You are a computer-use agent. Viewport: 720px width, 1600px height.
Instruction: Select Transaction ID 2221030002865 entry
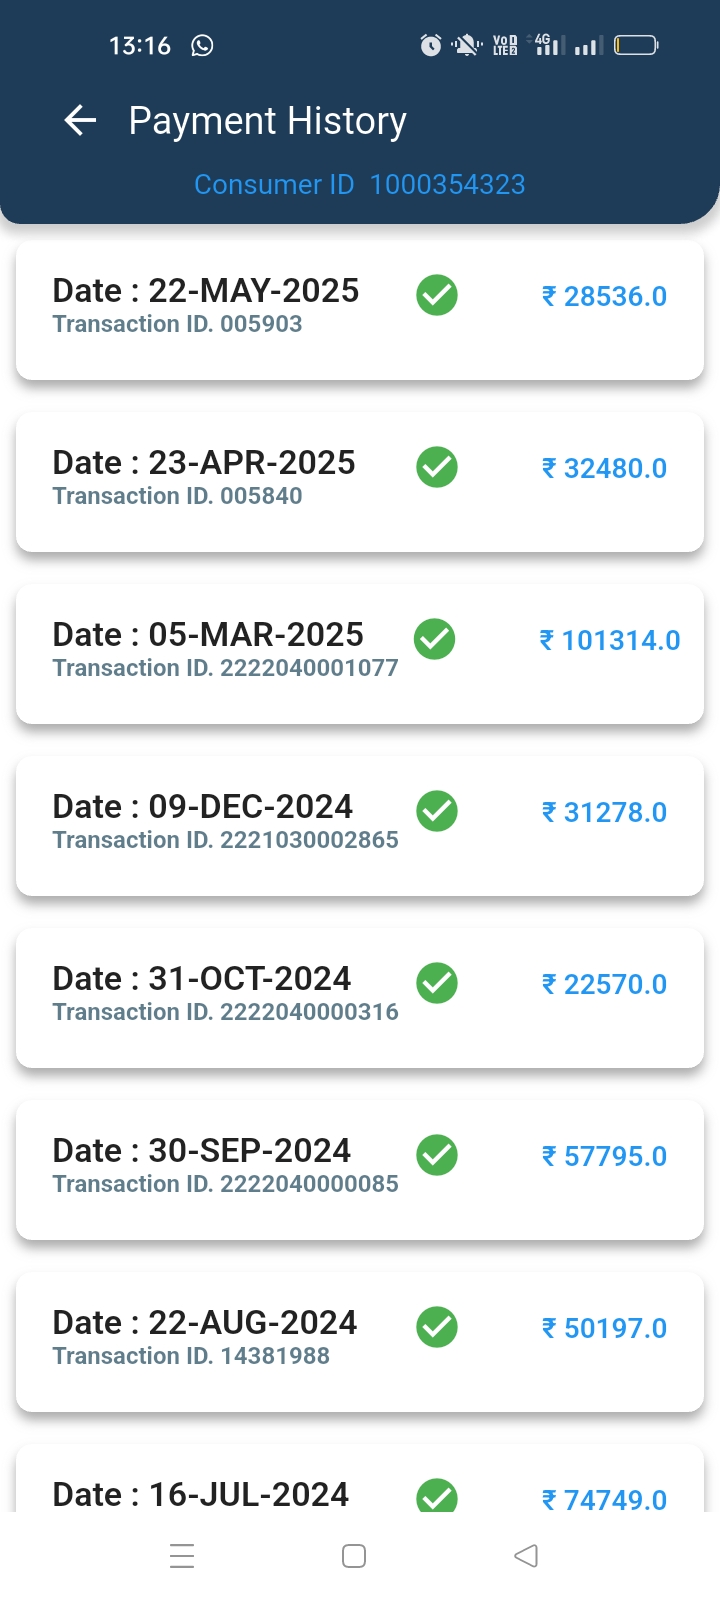pos(226,840)
